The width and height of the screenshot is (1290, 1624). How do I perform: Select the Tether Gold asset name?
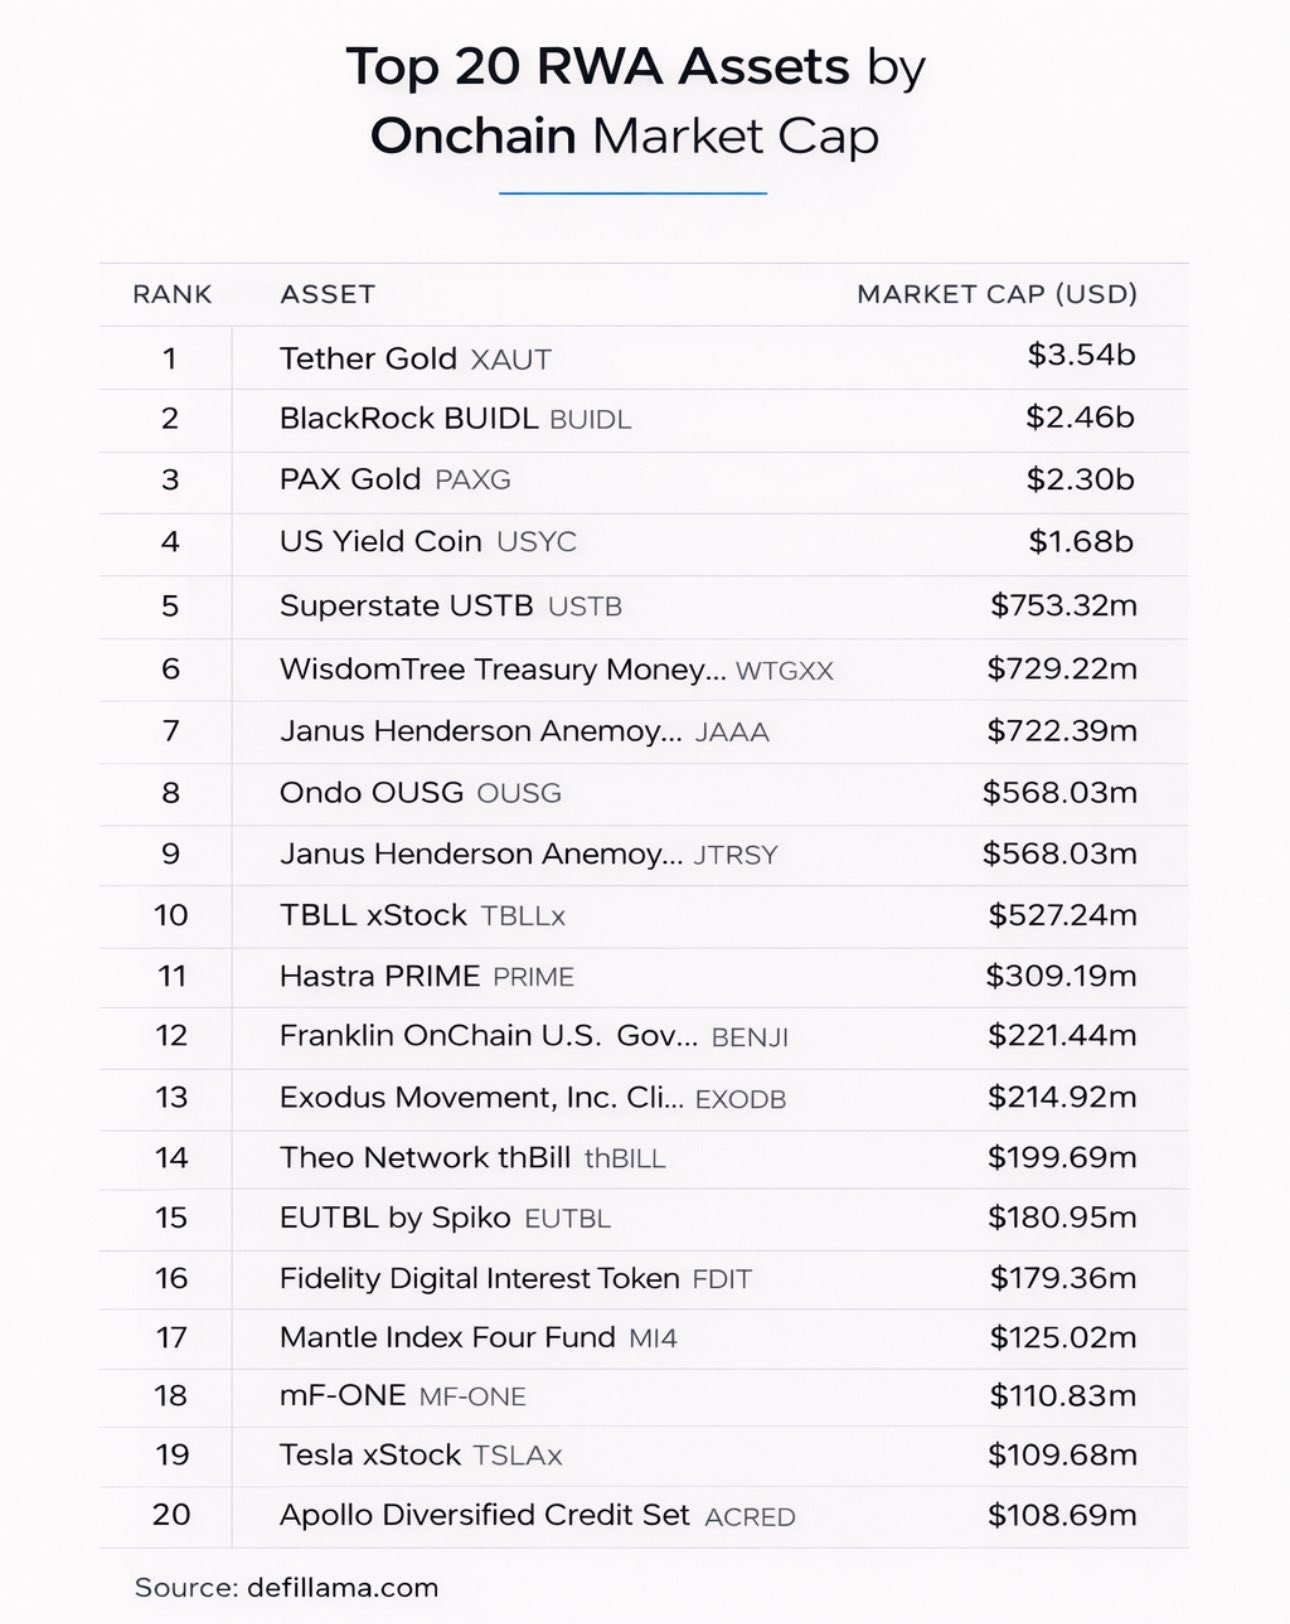(367, 358)
